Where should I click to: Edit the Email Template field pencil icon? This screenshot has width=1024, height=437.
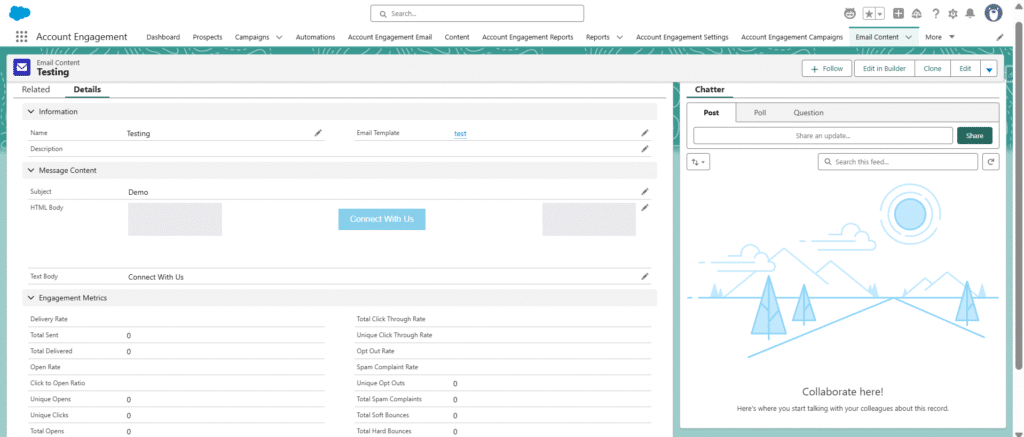pyautogui.click(x=645, y=133)
